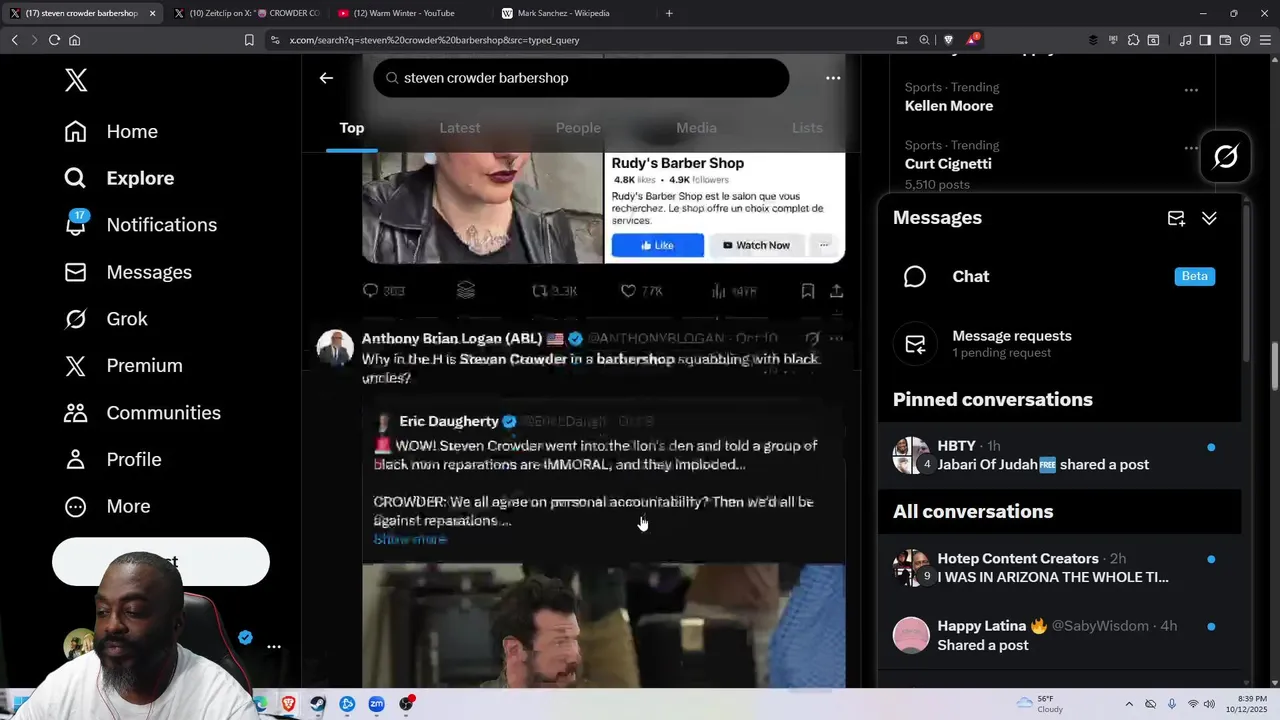Open Happy Latina conversation
This screenshot has width=1280, height=720.
point(1059,635)
